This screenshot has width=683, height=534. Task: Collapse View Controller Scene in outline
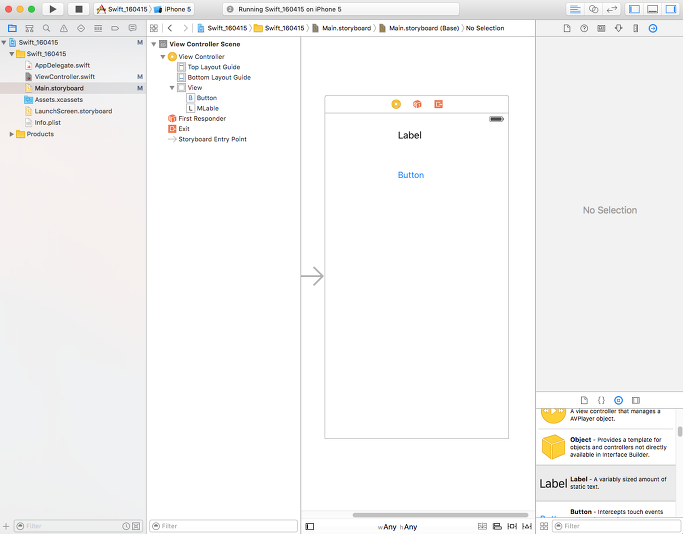(154, 44)
